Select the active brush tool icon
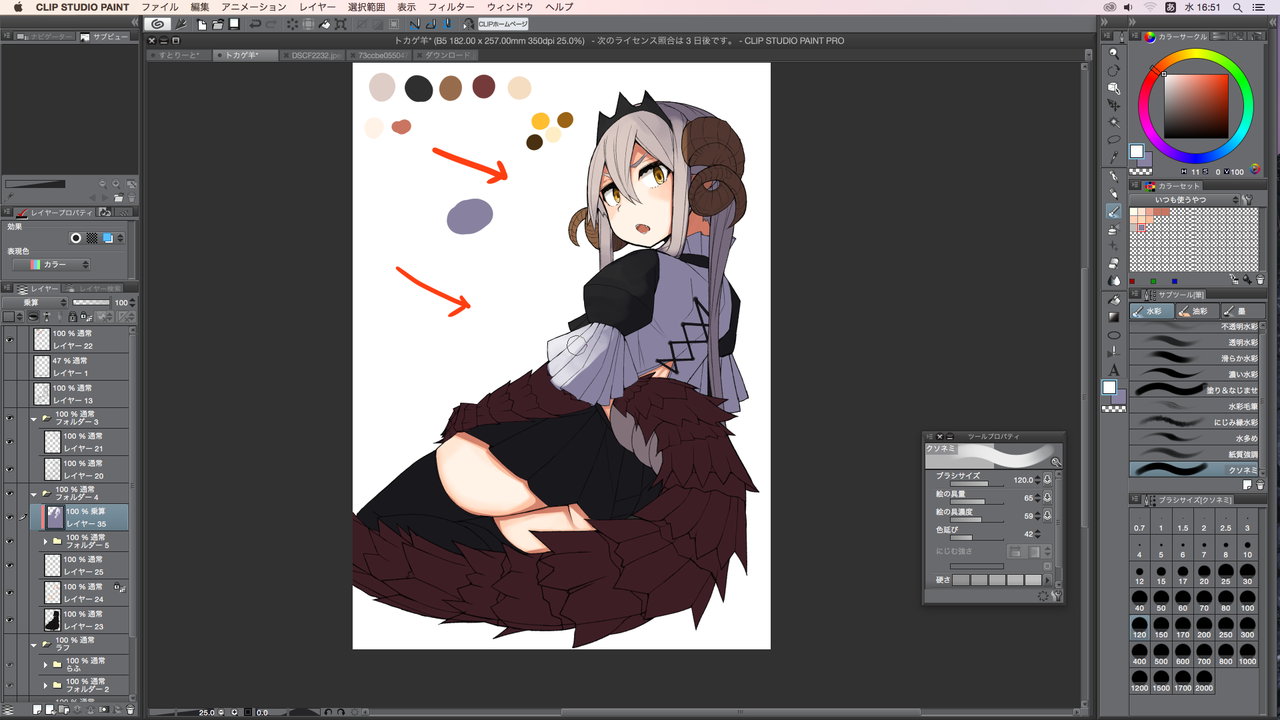Viewport: 1280px width, 720px height. click(x=1114, y=212)
